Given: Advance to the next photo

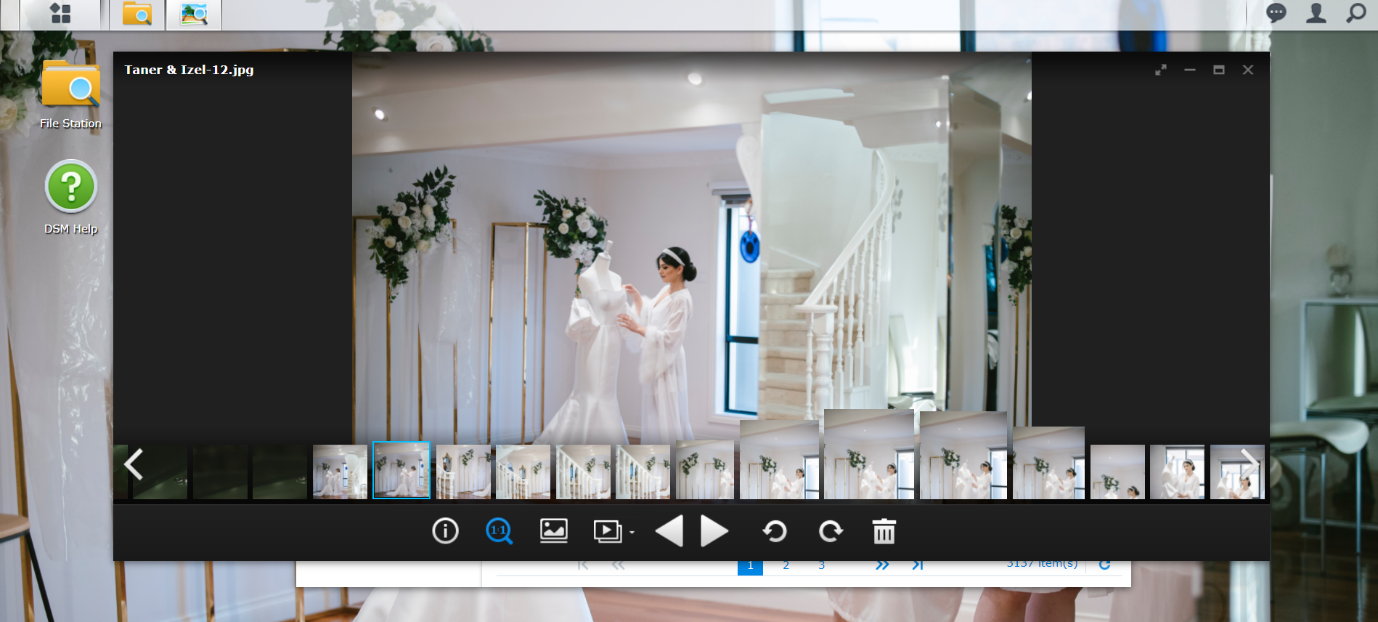Looking at the screenshot, I should tap(714, 531).
